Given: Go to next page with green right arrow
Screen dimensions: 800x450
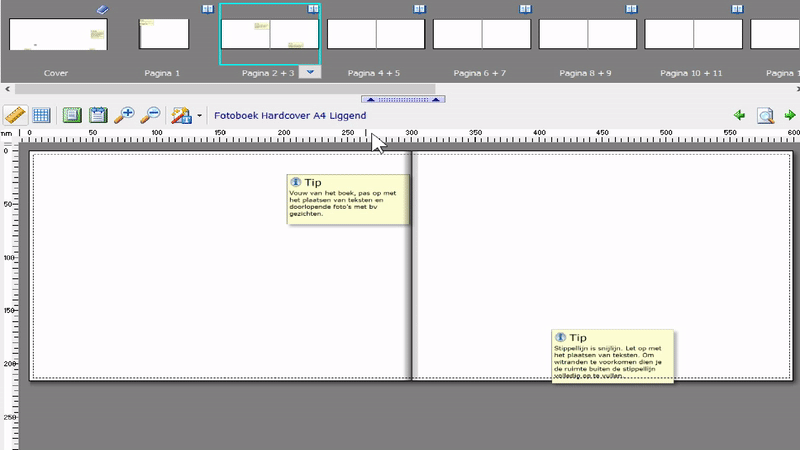Looking at the screenshot, I should [789, 116].
